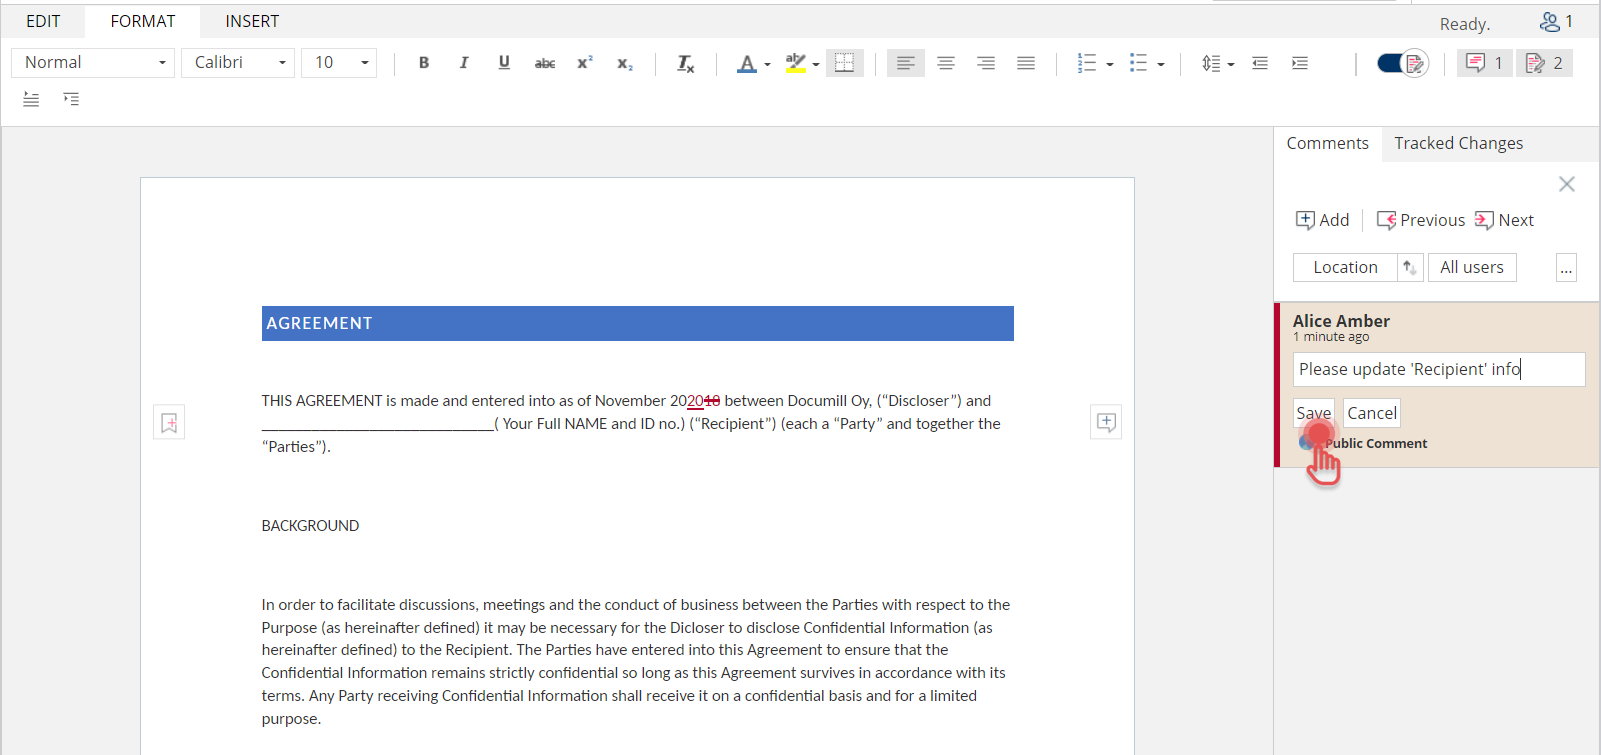Toggle bold formatting
Viewport: 1601px width, 755px height.
424,63
